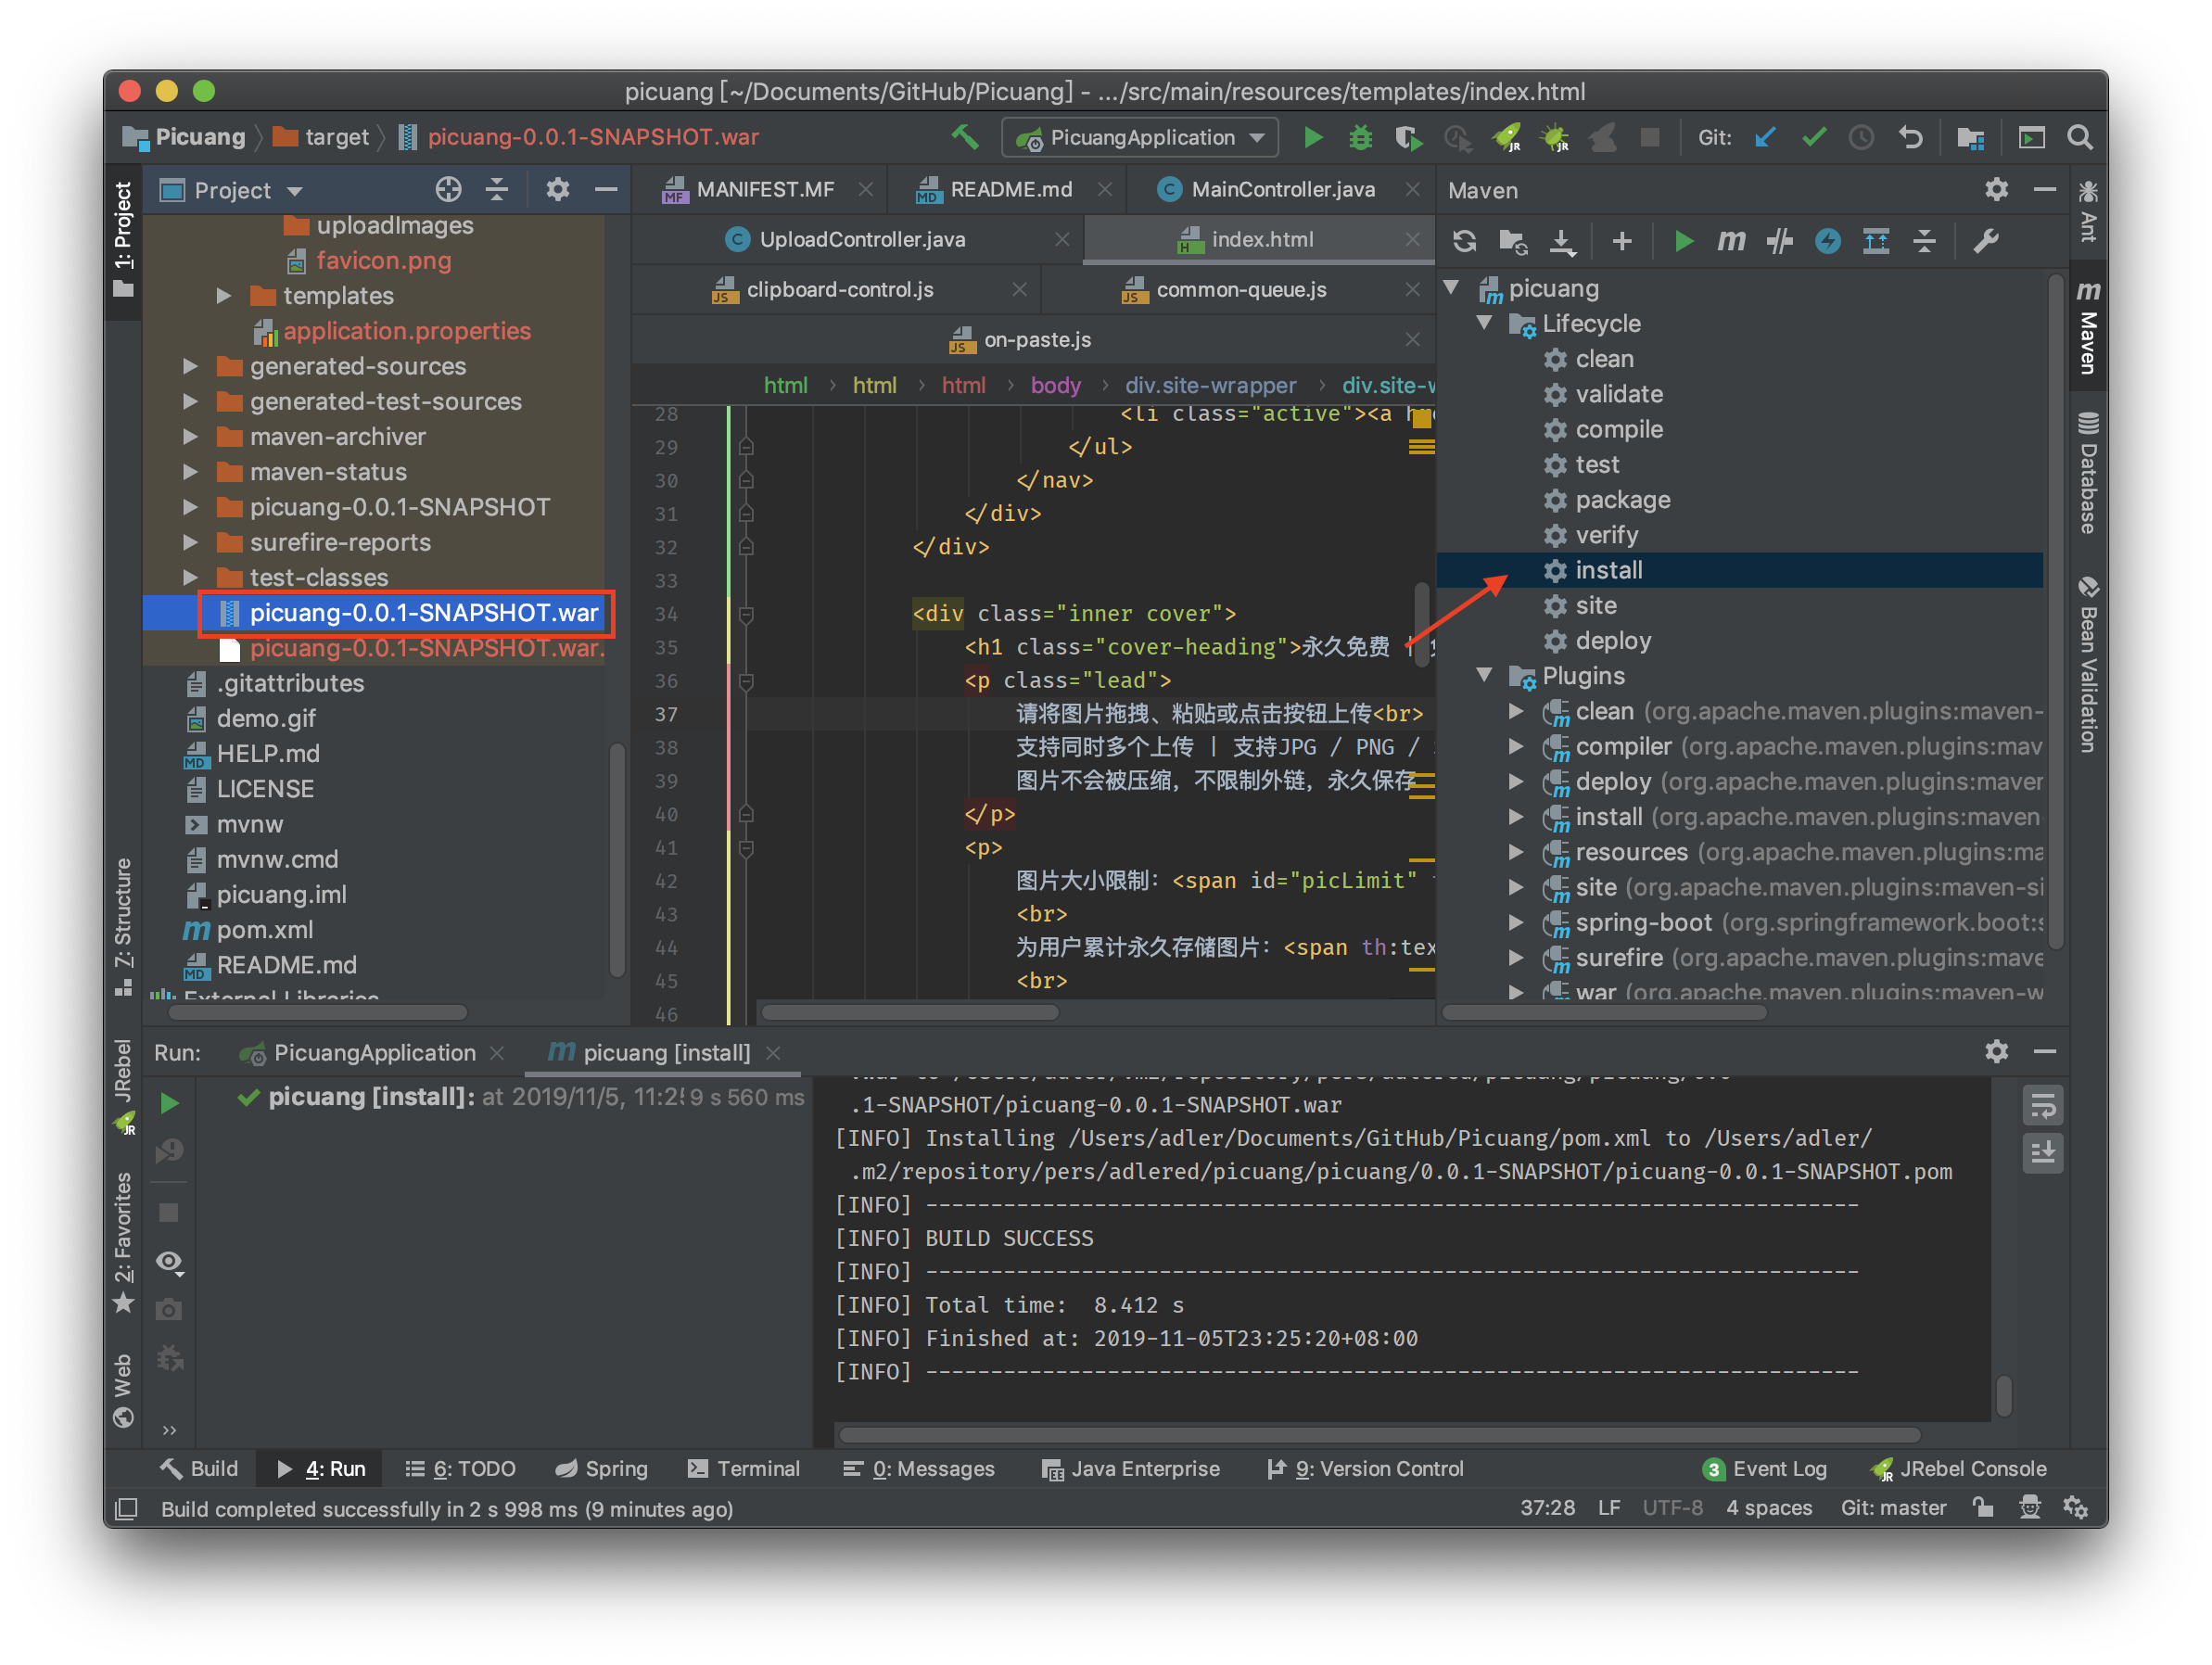Start debugging with the bug icon
The width and height of the screenshot is (2212, 1665).
(1361, 137)
